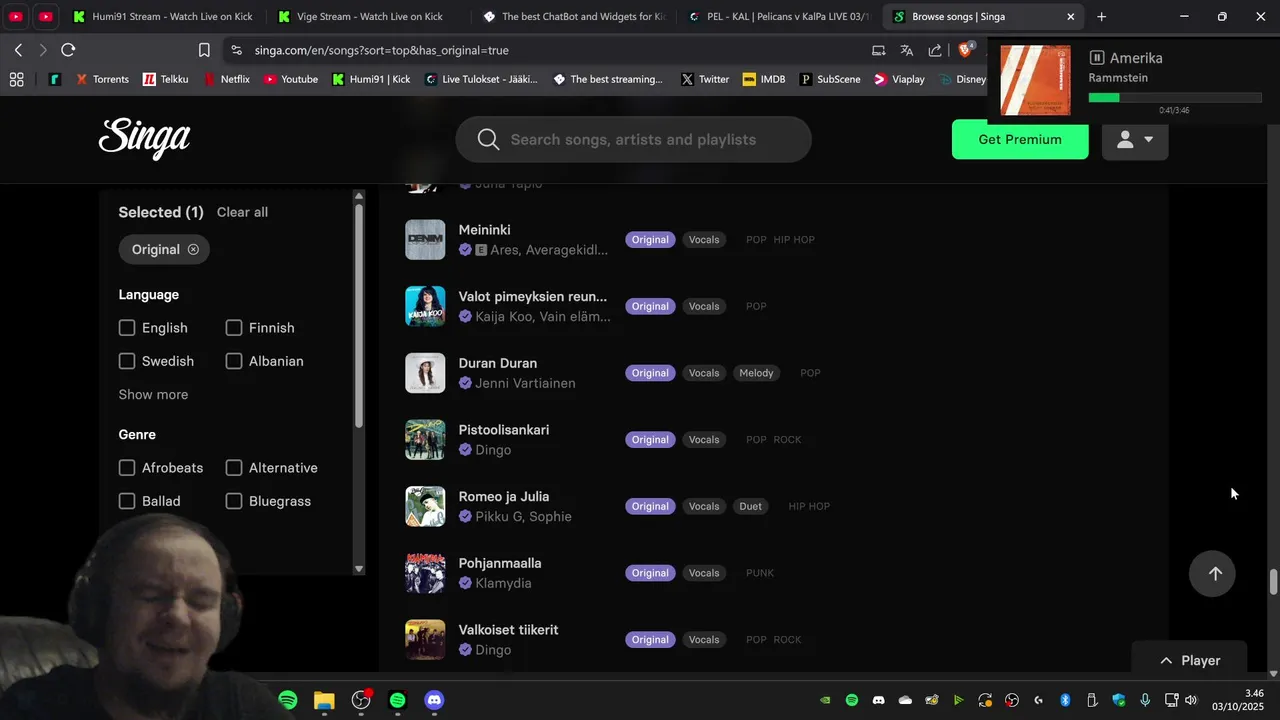Open the IMDB bookmark

coord(764,79)
